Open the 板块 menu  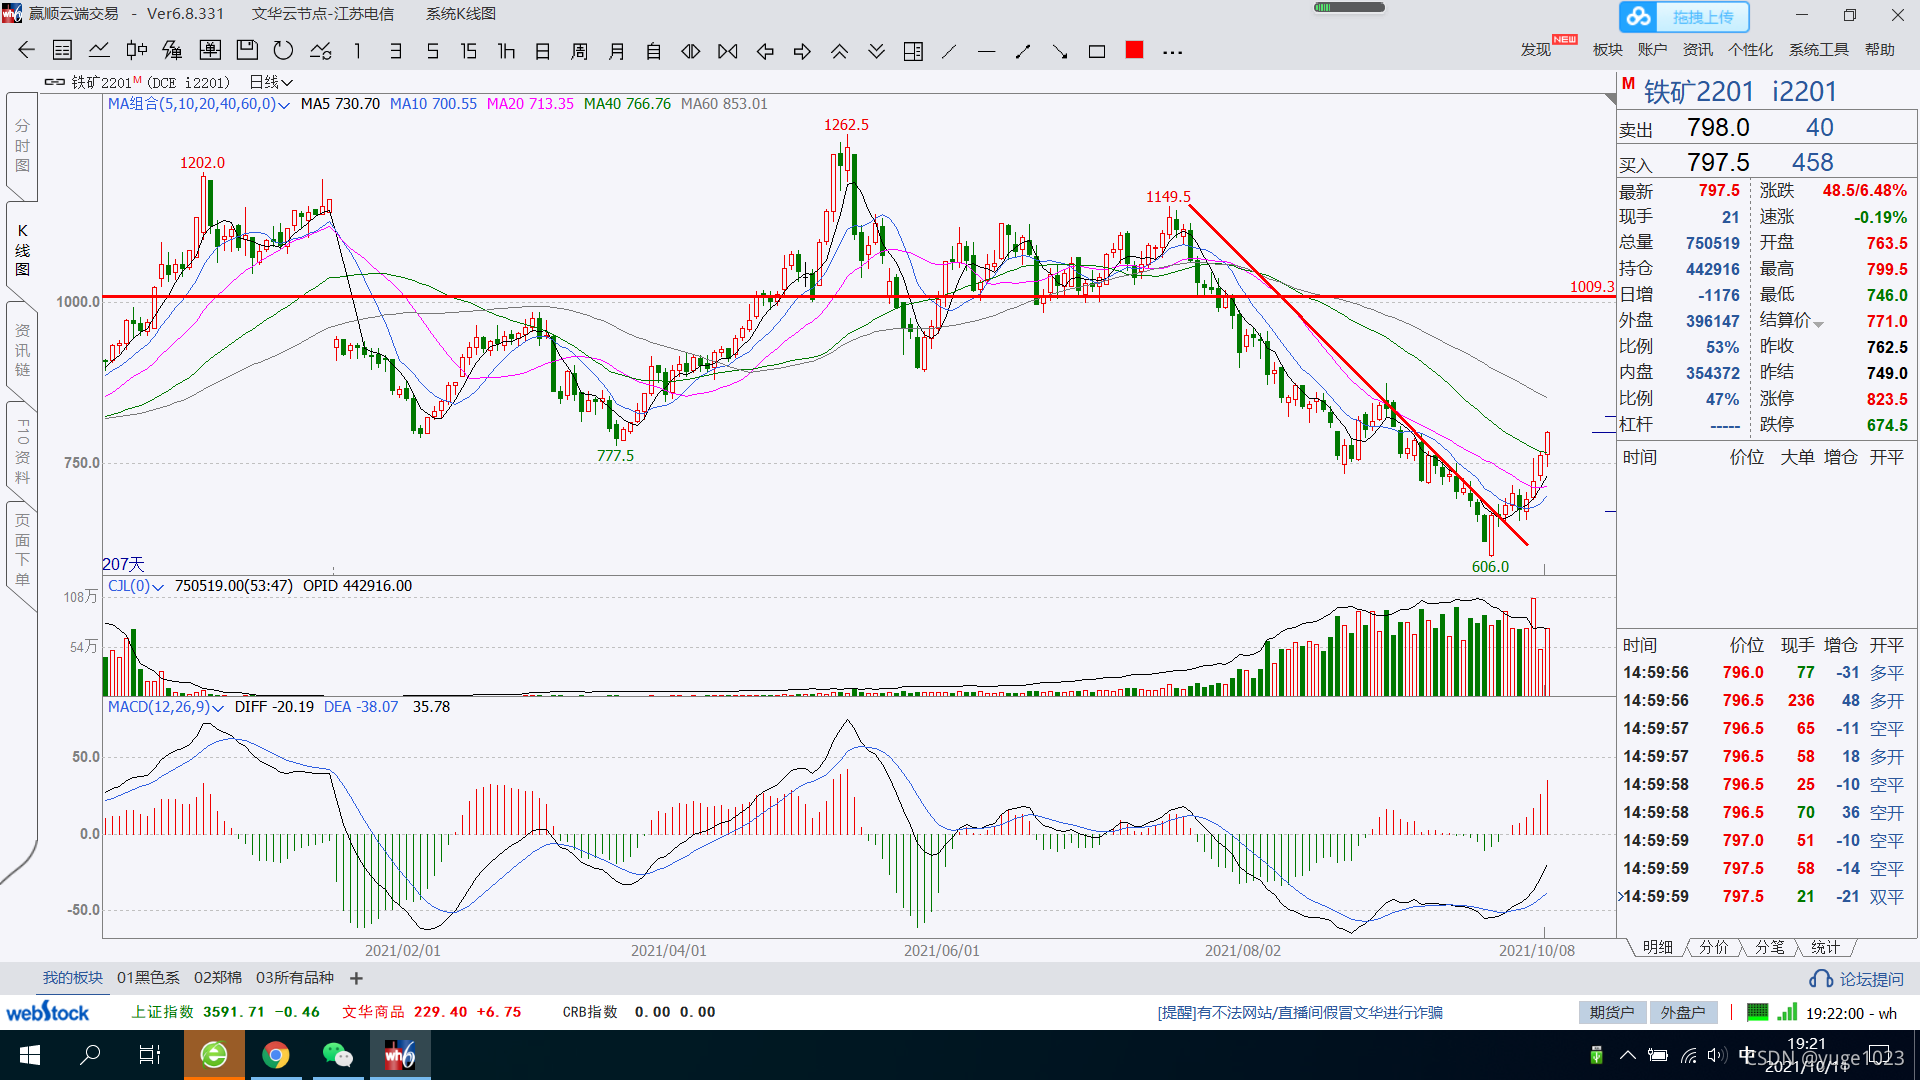coord(1608,50)
